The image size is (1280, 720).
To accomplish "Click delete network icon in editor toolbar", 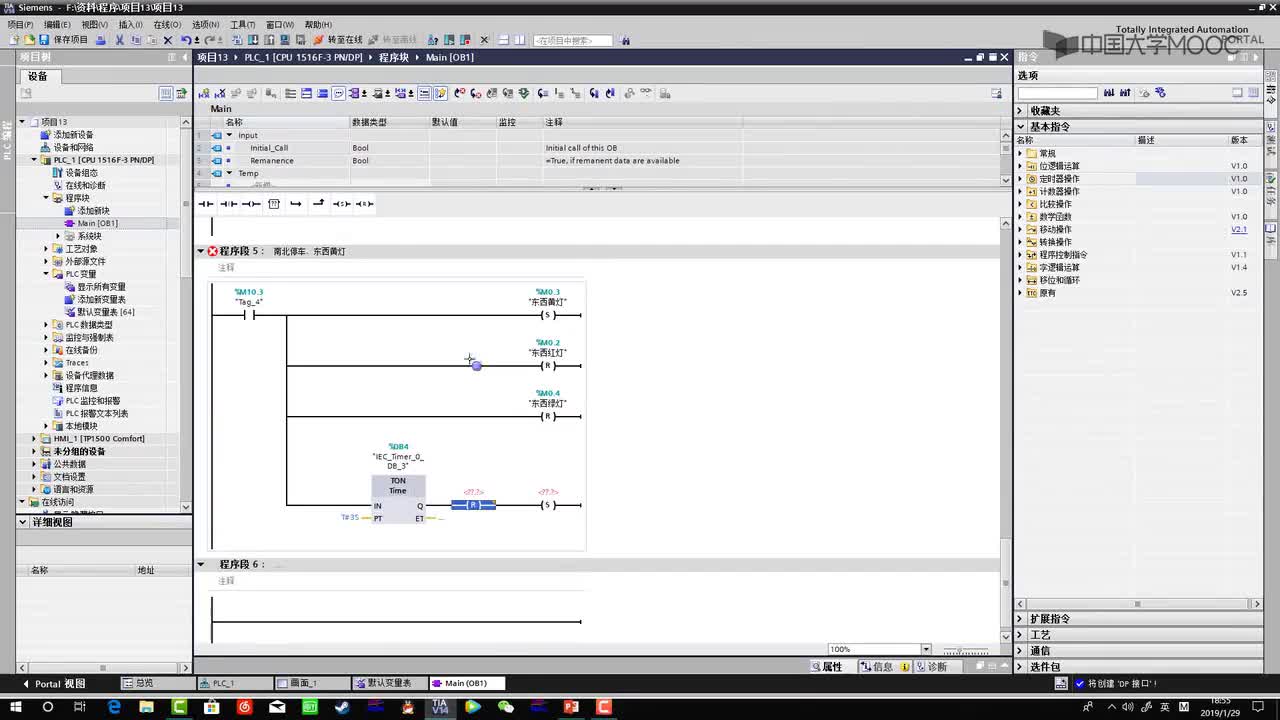I will tap(220, 93).
